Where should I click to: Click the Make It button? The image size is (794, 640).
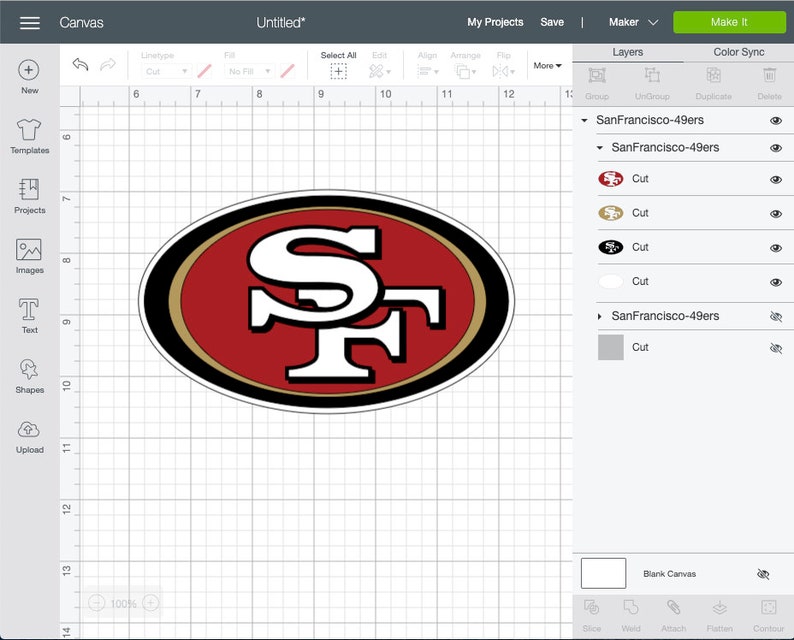[729, 22]
